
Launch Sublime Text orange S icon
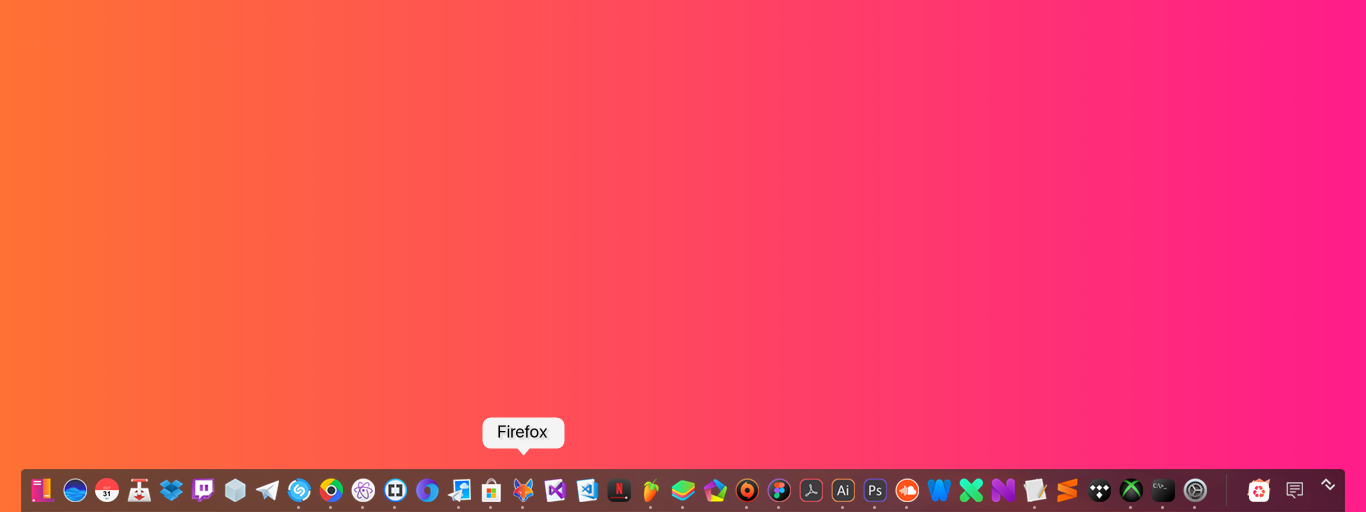click(1067, 490)
